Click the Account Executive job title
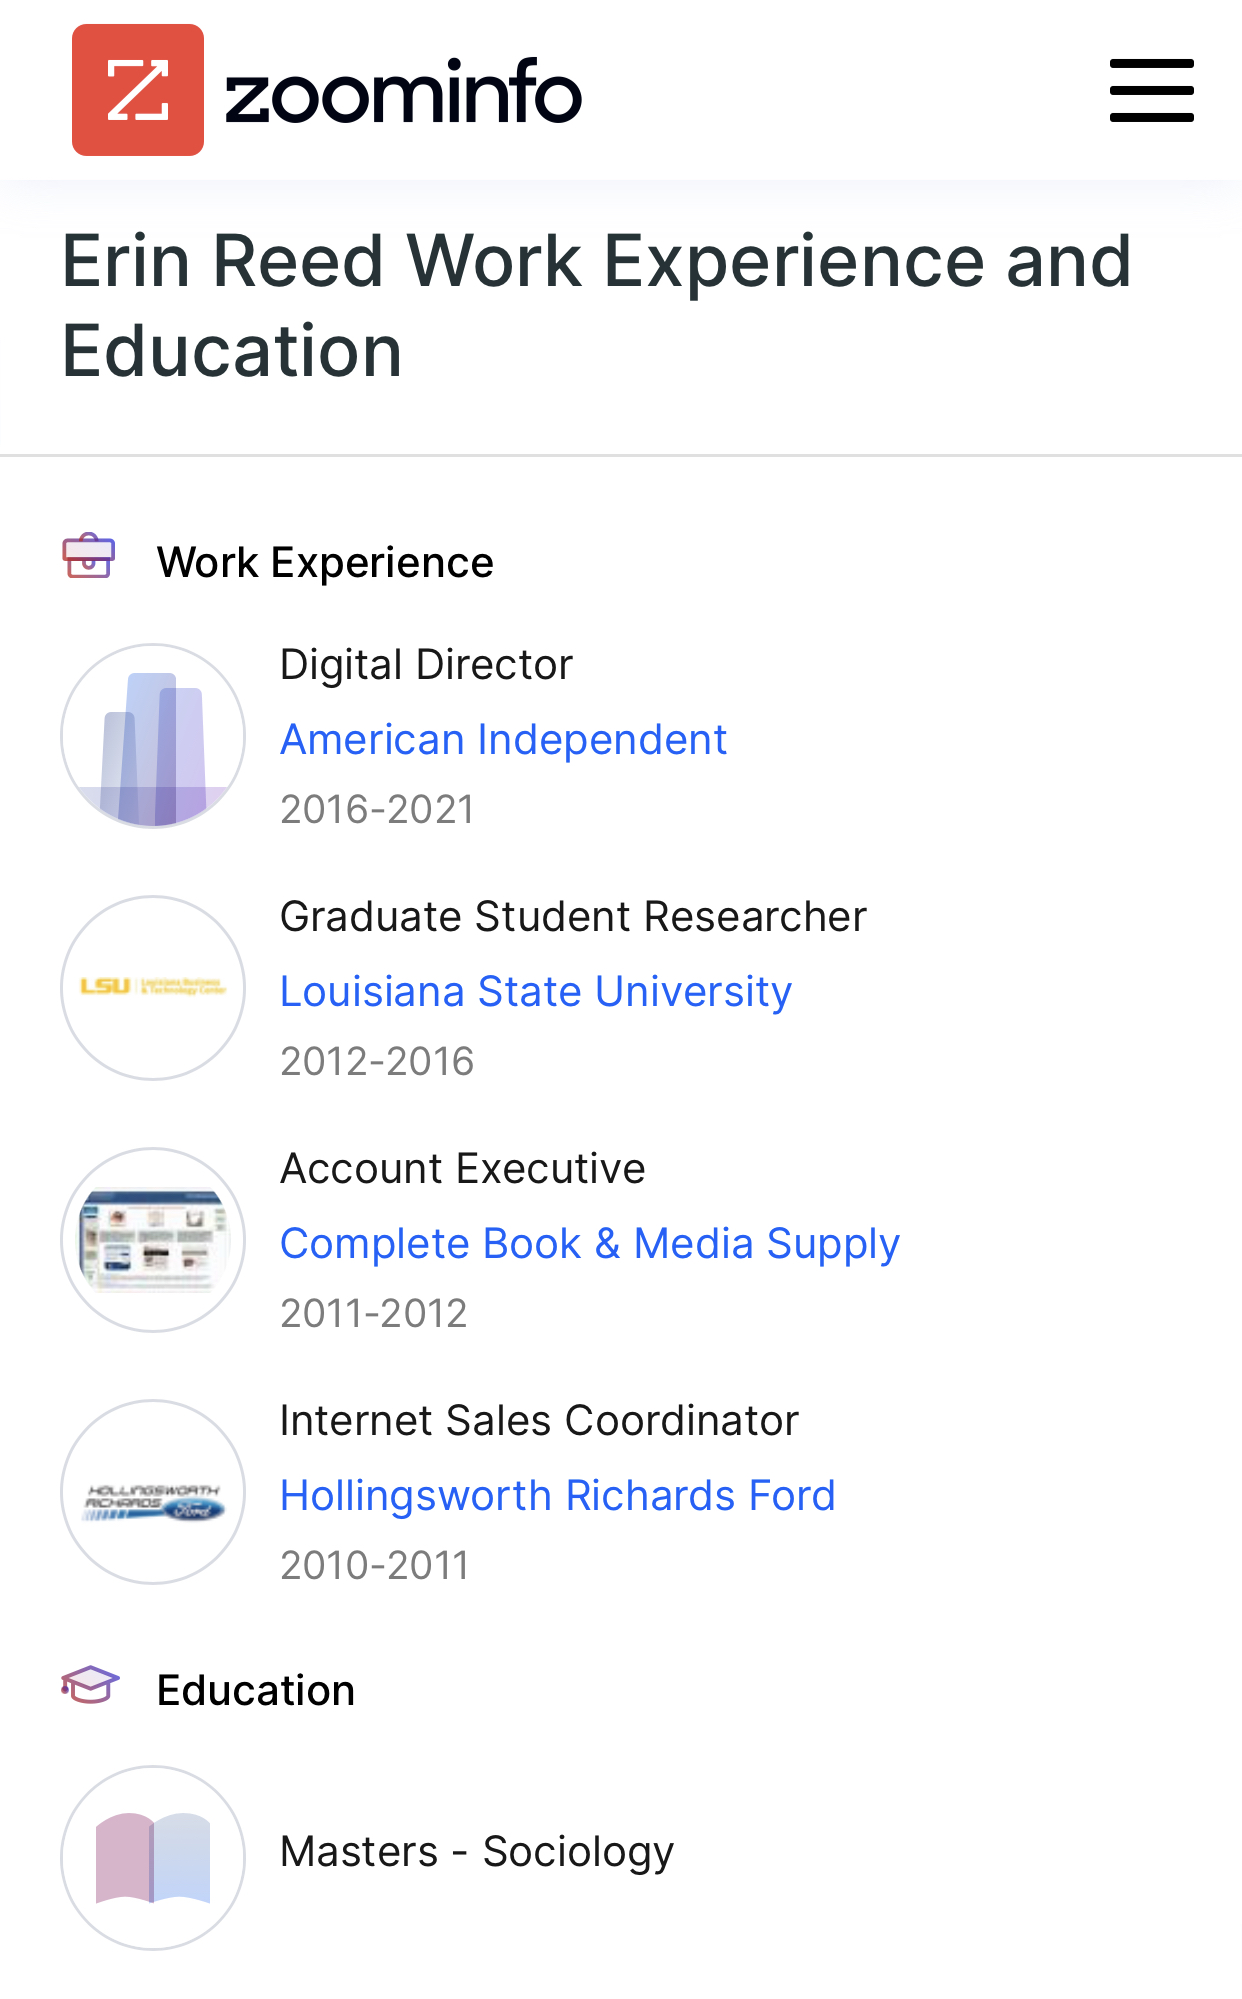 pos(462,1169)
